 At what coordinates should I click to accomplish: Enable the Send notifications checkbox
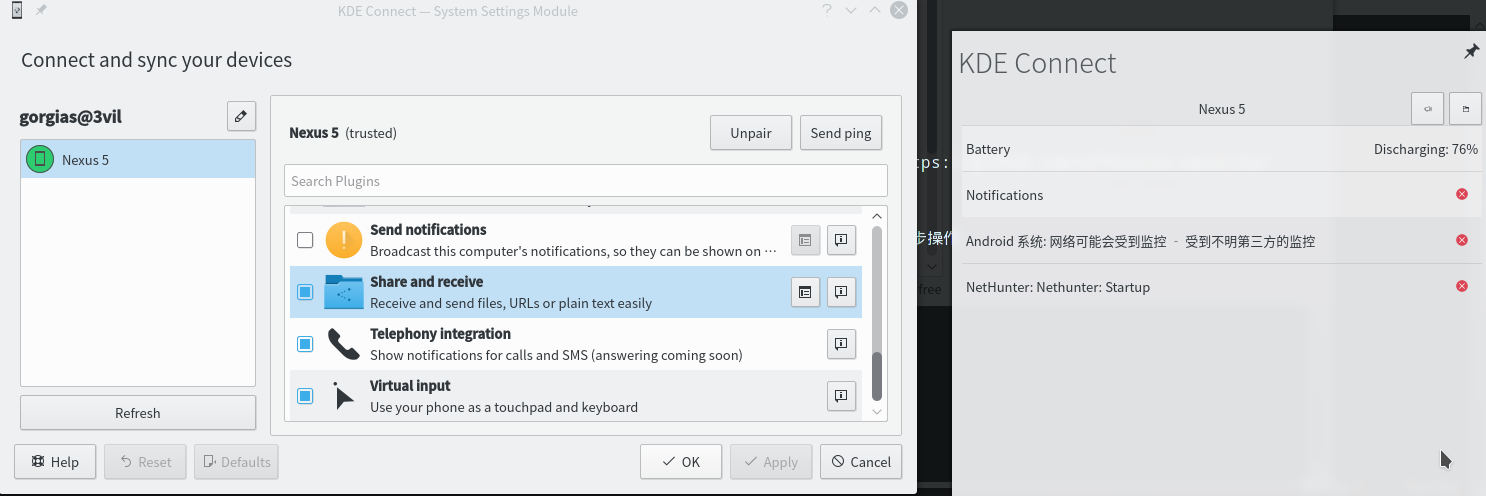305,240
